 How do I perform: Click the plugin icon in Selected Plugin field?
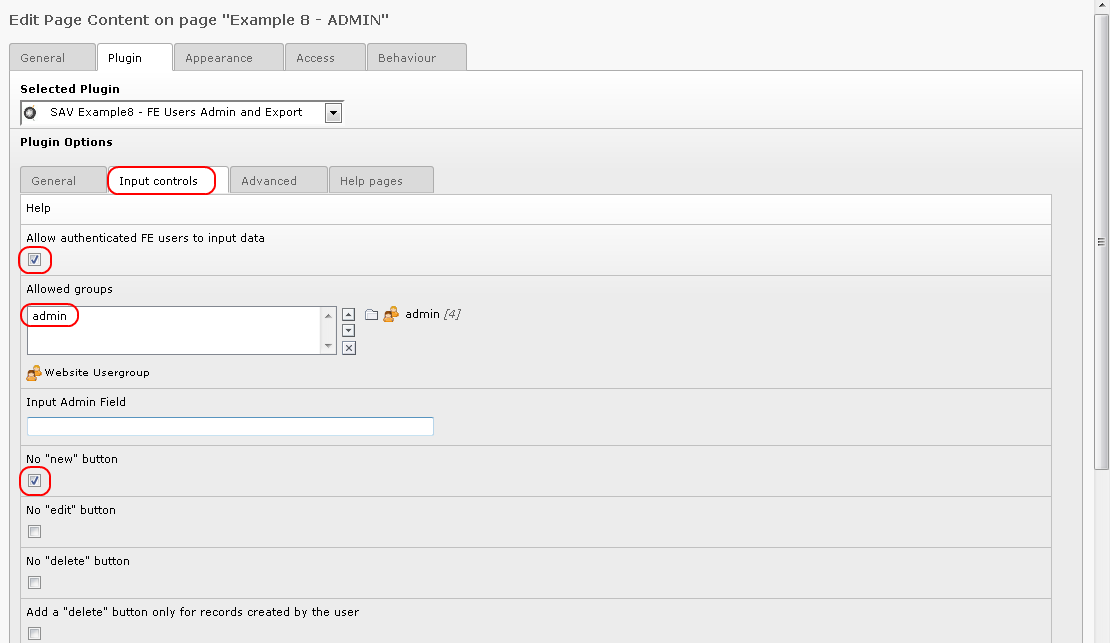30,113
